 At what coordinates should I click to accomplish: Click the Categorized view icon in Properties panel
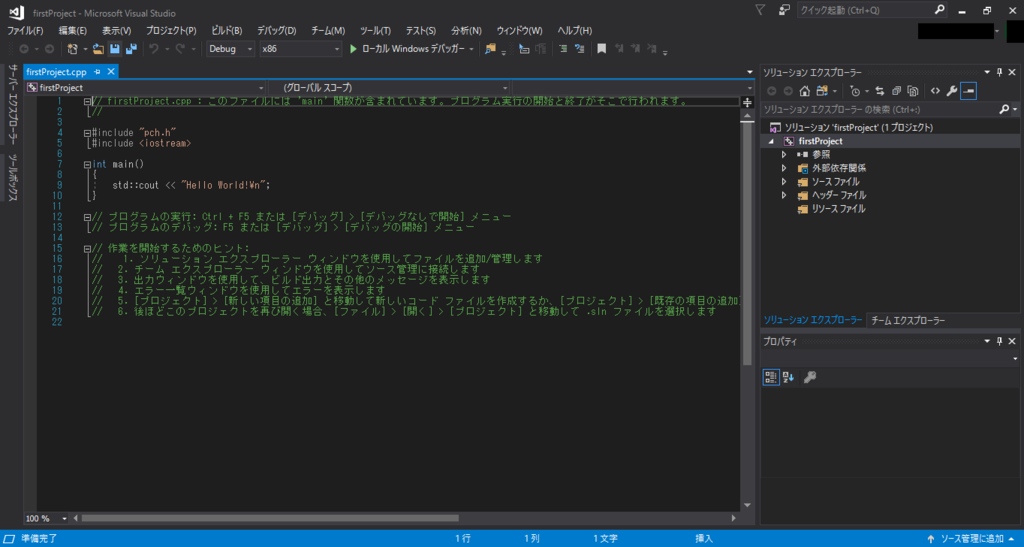771,377
